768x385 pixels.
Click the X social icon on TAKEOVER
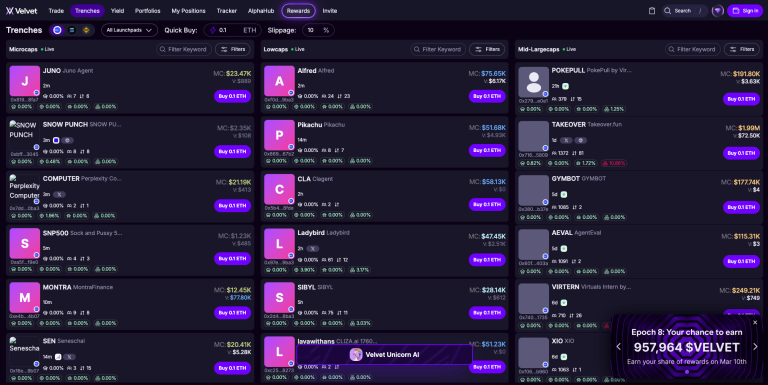pyautogui.click(x=566, y=140)
